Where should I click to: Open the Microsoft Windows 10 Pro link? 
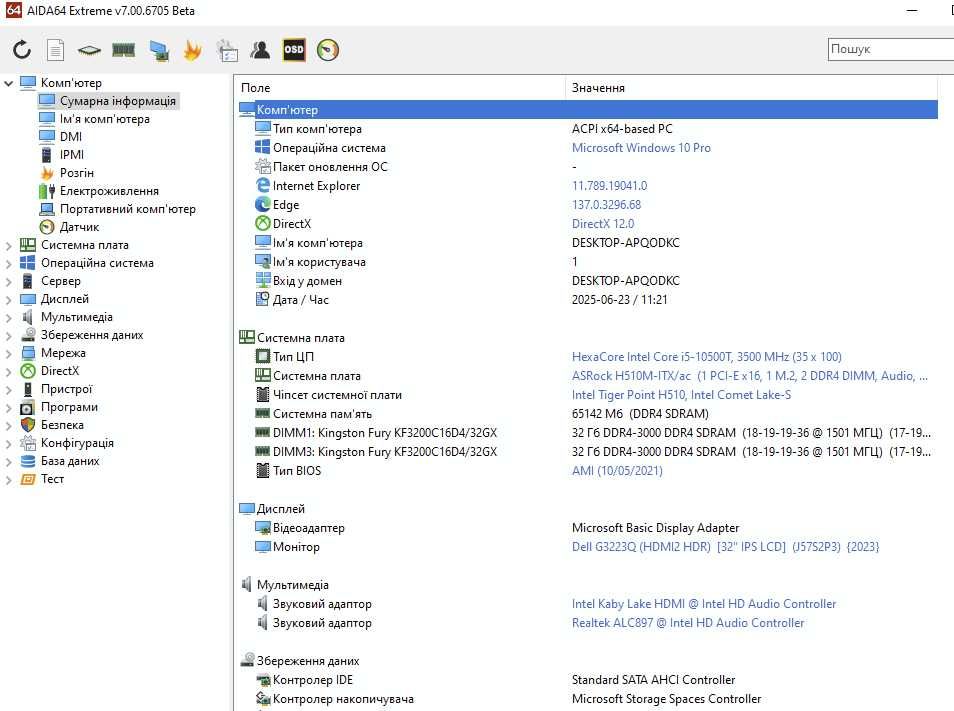tap(641, 148)
